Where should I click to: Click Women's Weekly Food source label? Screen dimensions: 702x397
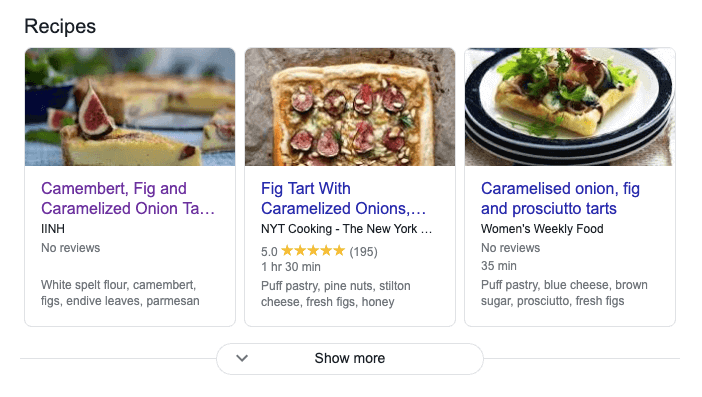(542, 229)
